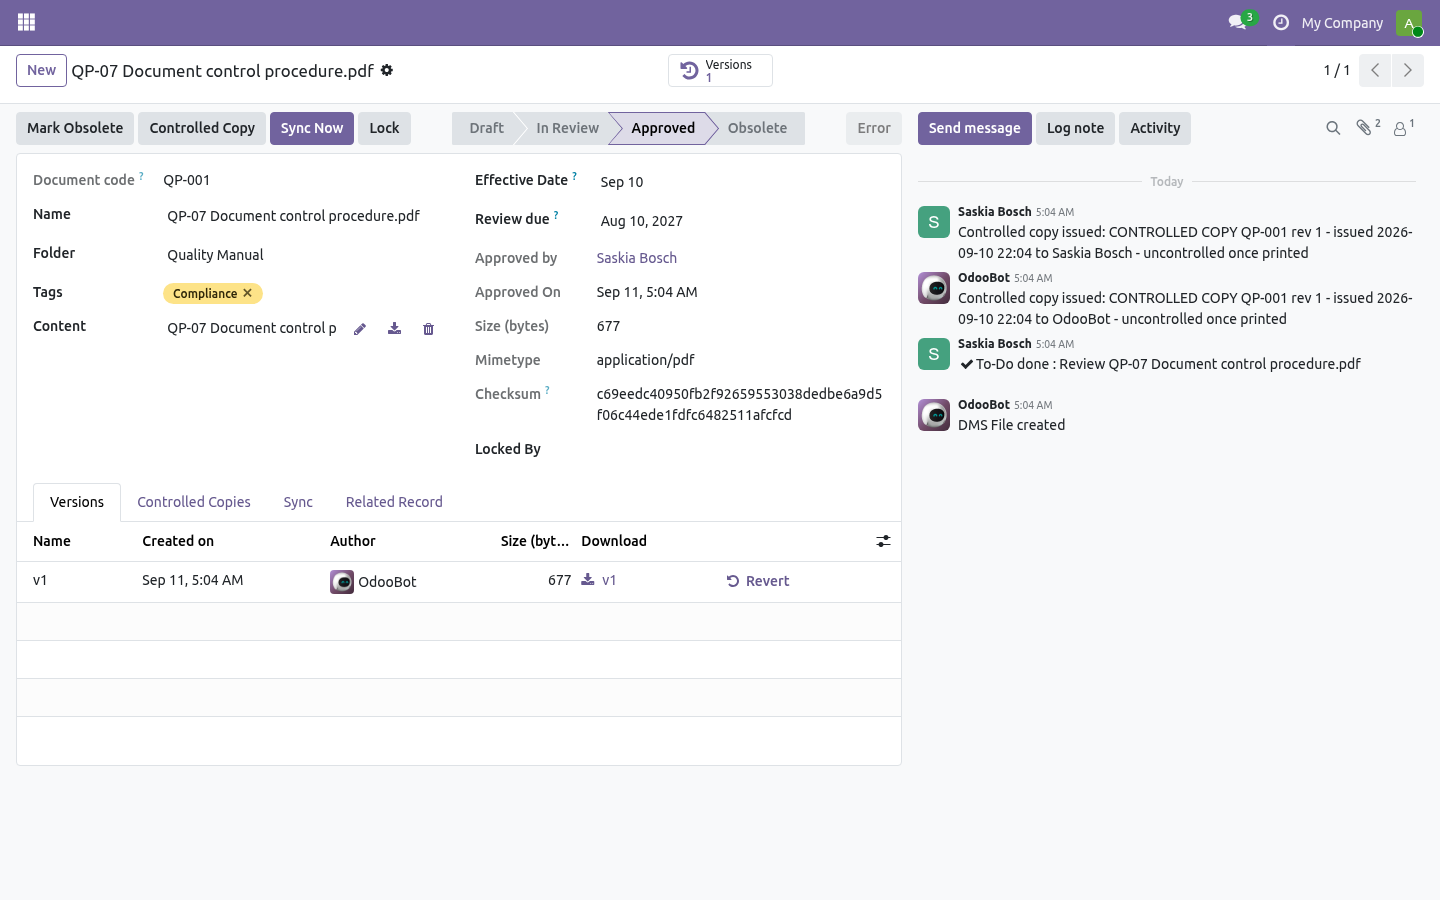Select the Approved status stage
Screen dimensions: 1440x900
(662, 128)
